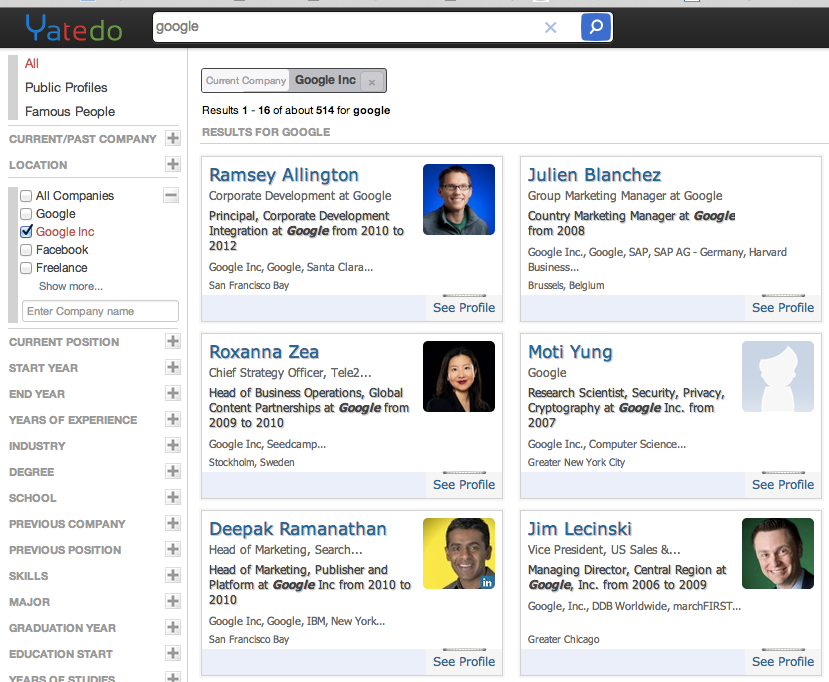The width and height of the screenshot is (829, 682).
Task: Select Public Profiles filter
Action: (x=66, y=87)
